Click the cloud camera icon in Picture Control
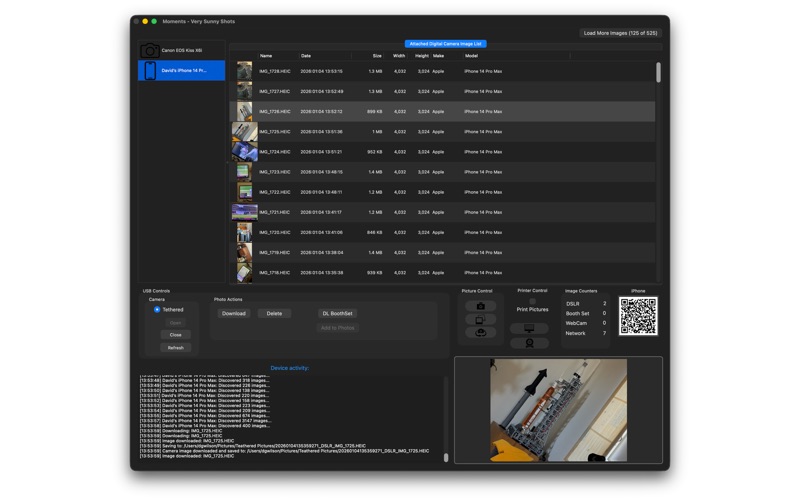Screen dimensions: 800x500 [481, 333]
